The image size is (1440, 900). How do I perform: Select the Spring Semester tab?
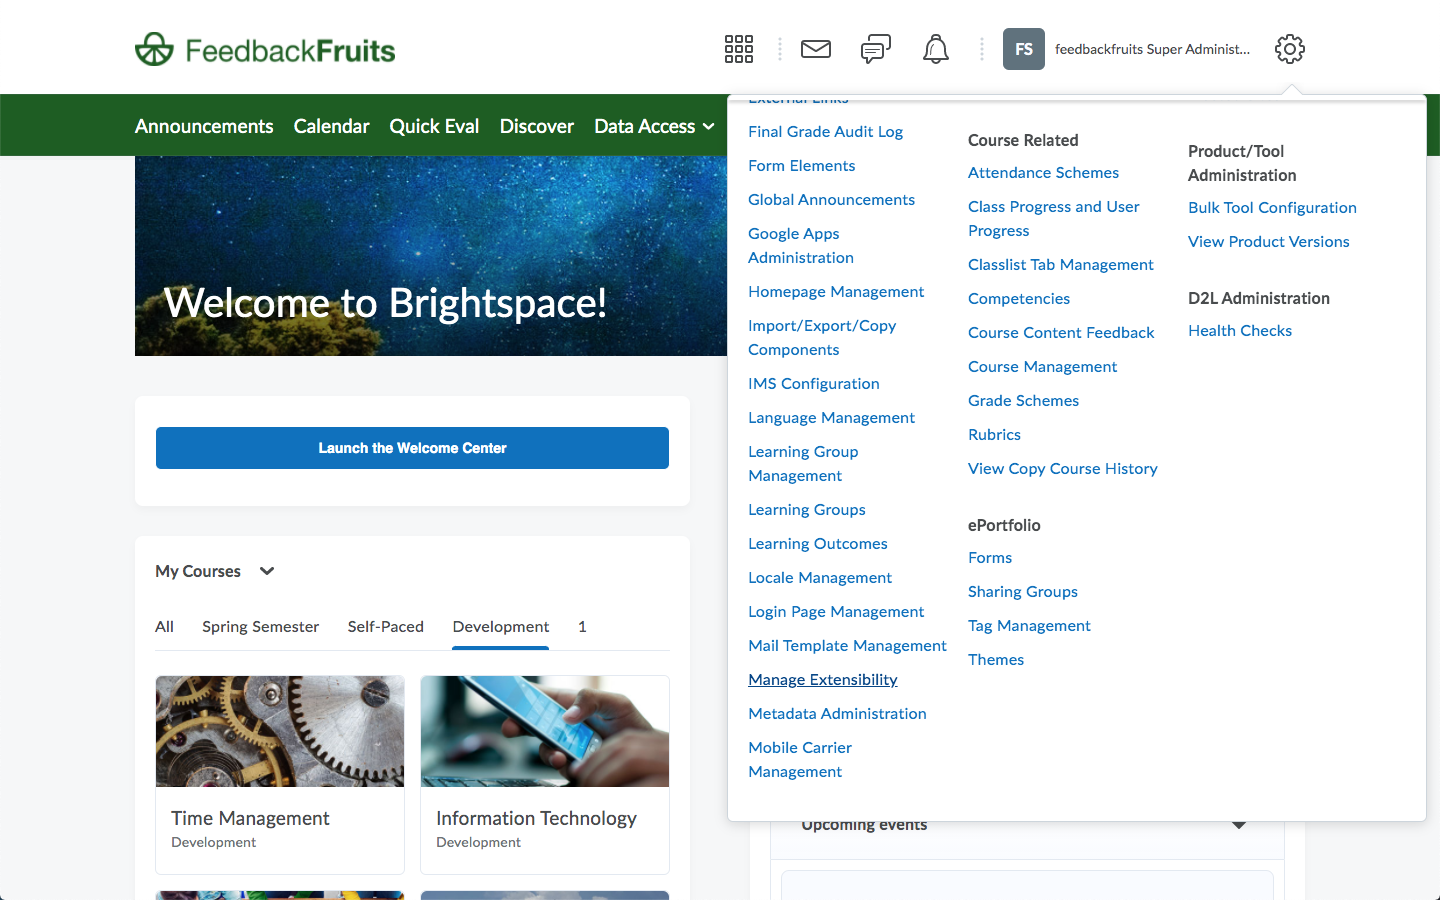[x=260, y=626]
